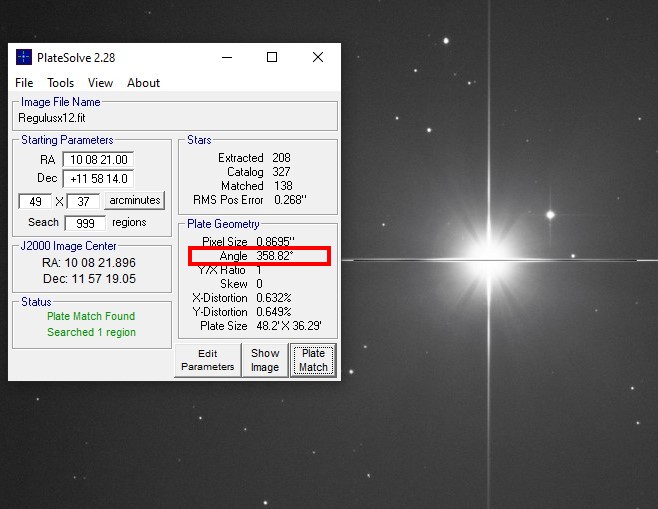Select the field width box showing 49

tap(35, 201)
